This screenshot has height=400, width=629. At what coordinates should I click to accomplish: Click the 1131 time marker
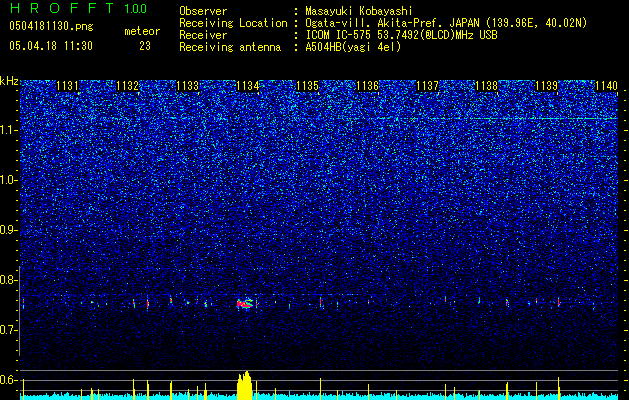click(x=67, y=86)
